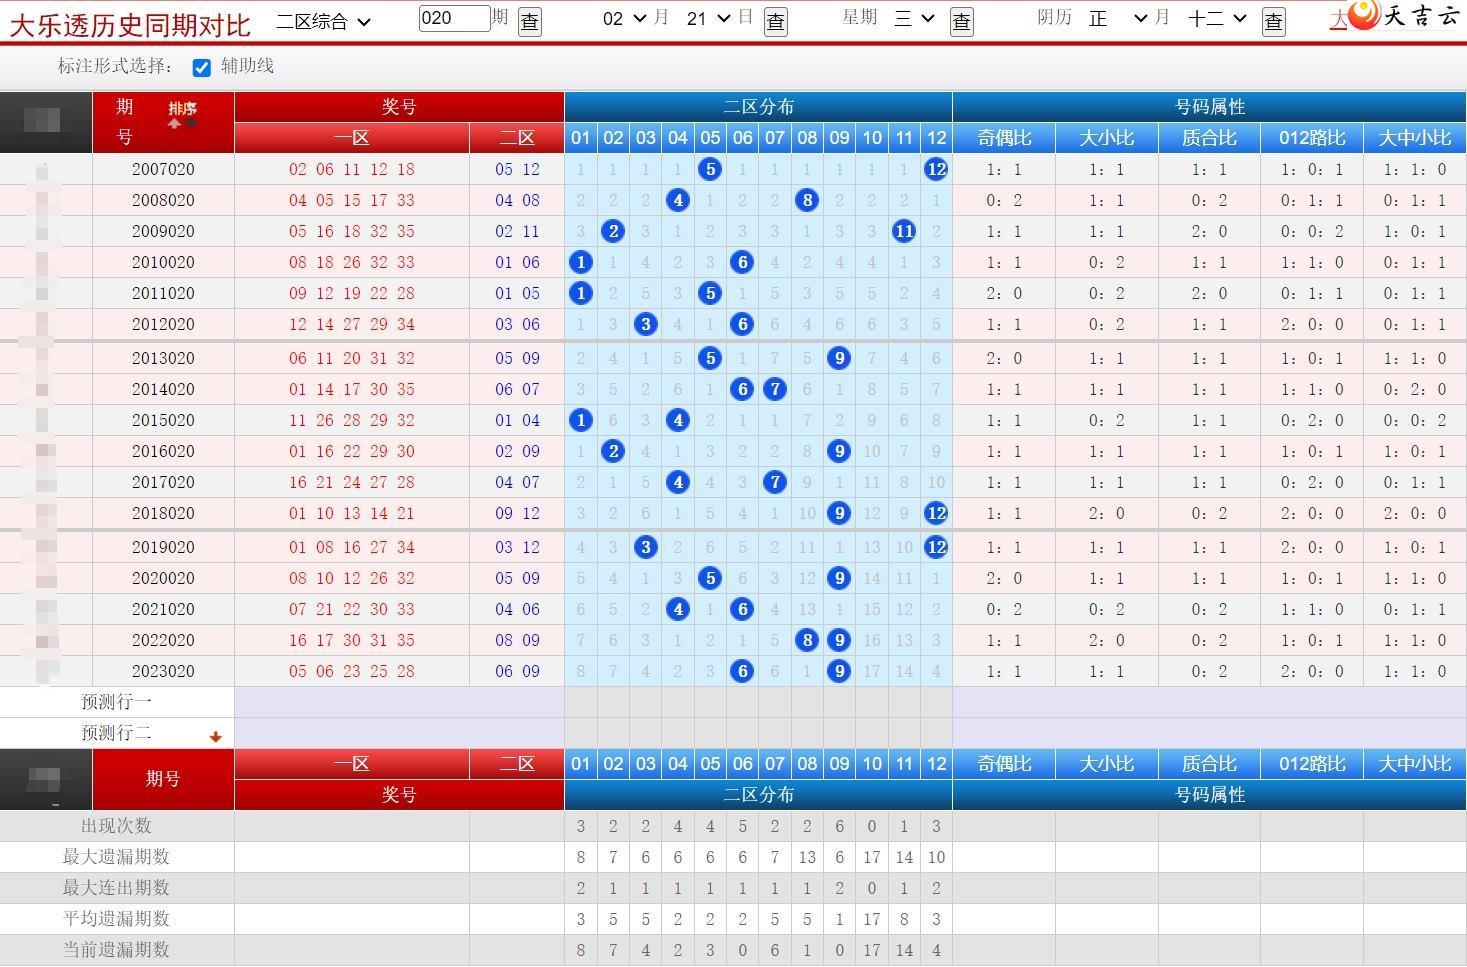
Task: Click blue ball 5 in row 2011020
Action: (710, 293)
